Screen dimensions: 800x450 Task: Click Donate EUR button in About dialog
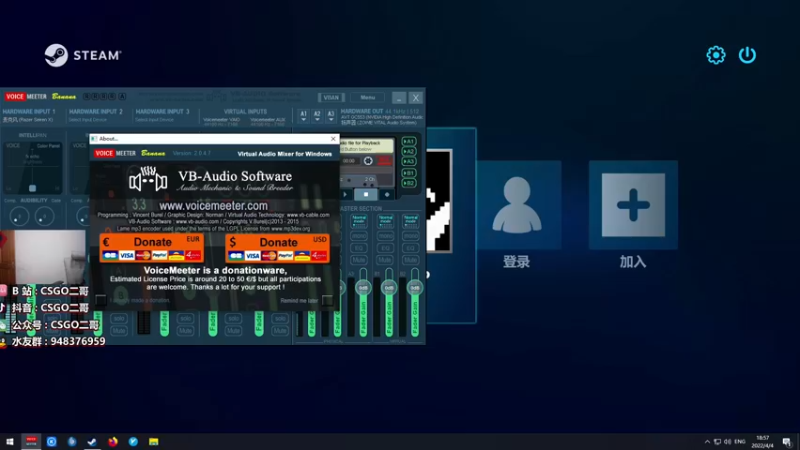pyautogui.click(x=152, y=248)
